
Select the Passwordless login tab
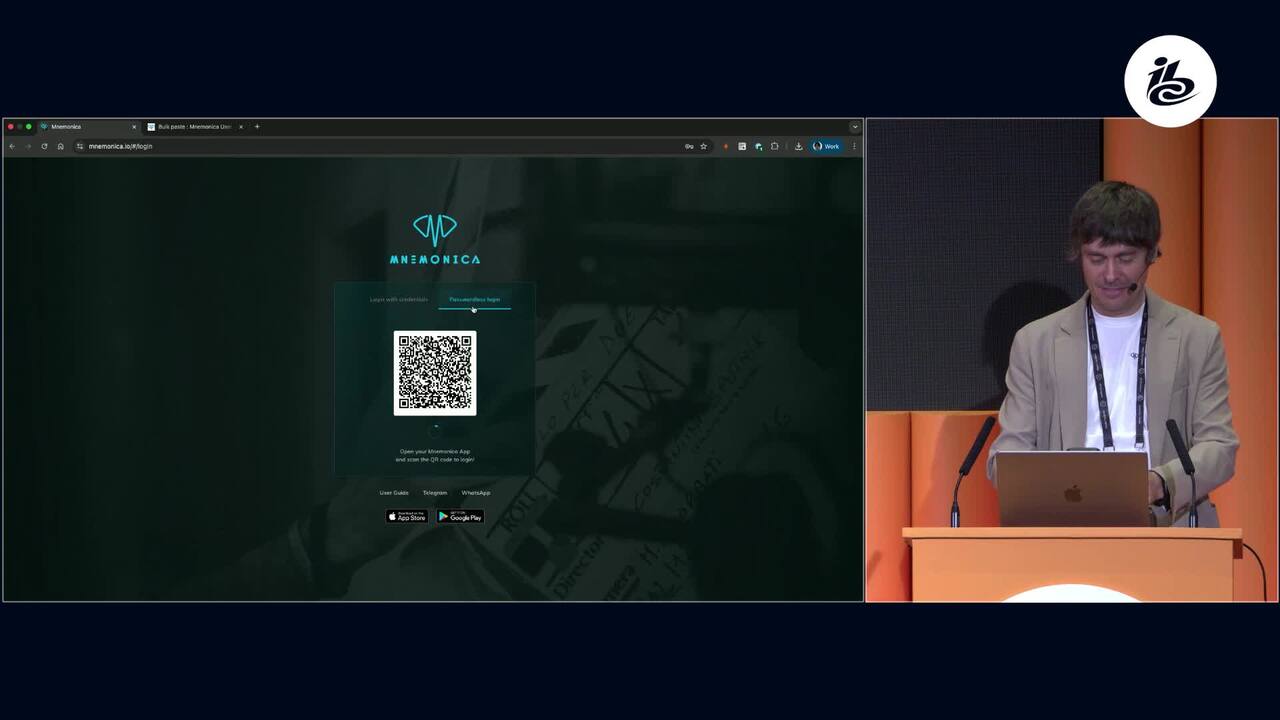pyautogui.click(x=474, y=299)
